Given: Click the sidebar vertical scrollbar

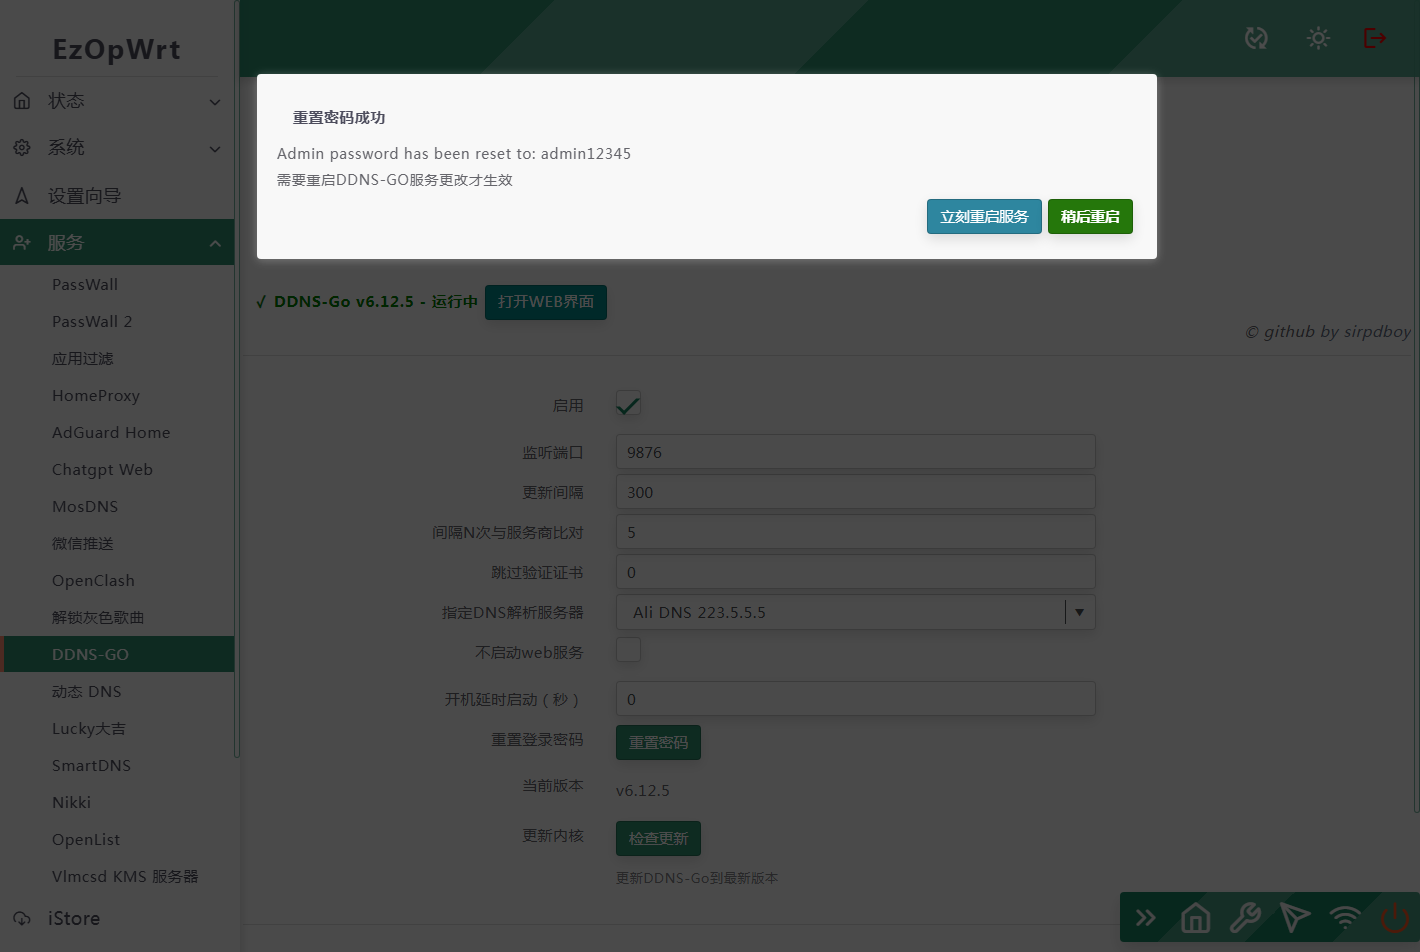Looking at the screenshot, I should [x=237, y=380].
